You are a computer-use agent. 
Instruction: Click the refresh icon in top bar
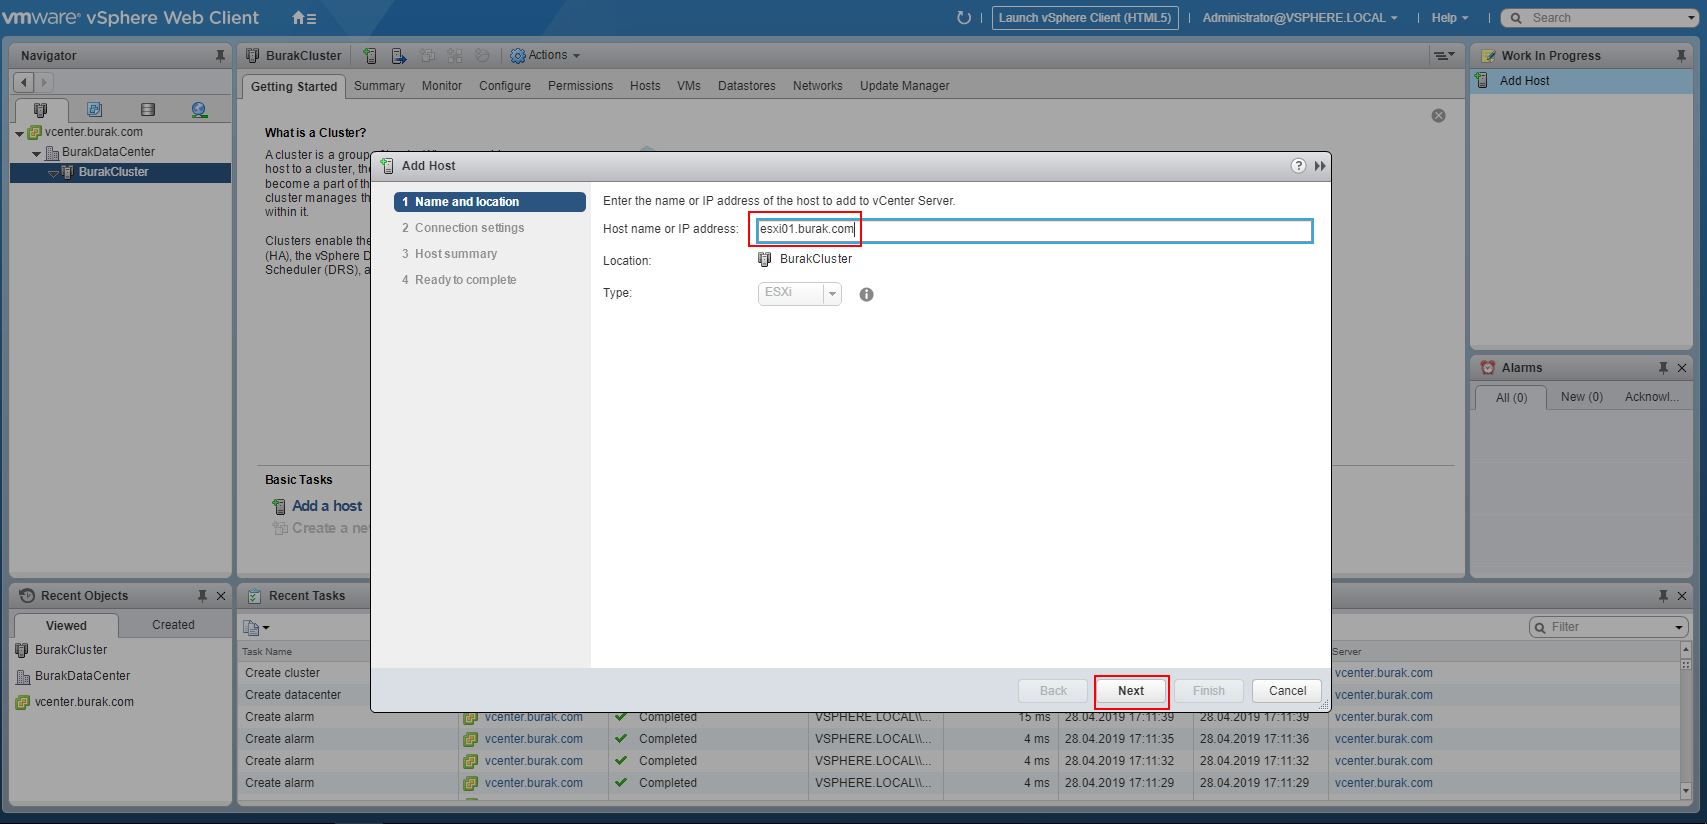click(964, 18)
